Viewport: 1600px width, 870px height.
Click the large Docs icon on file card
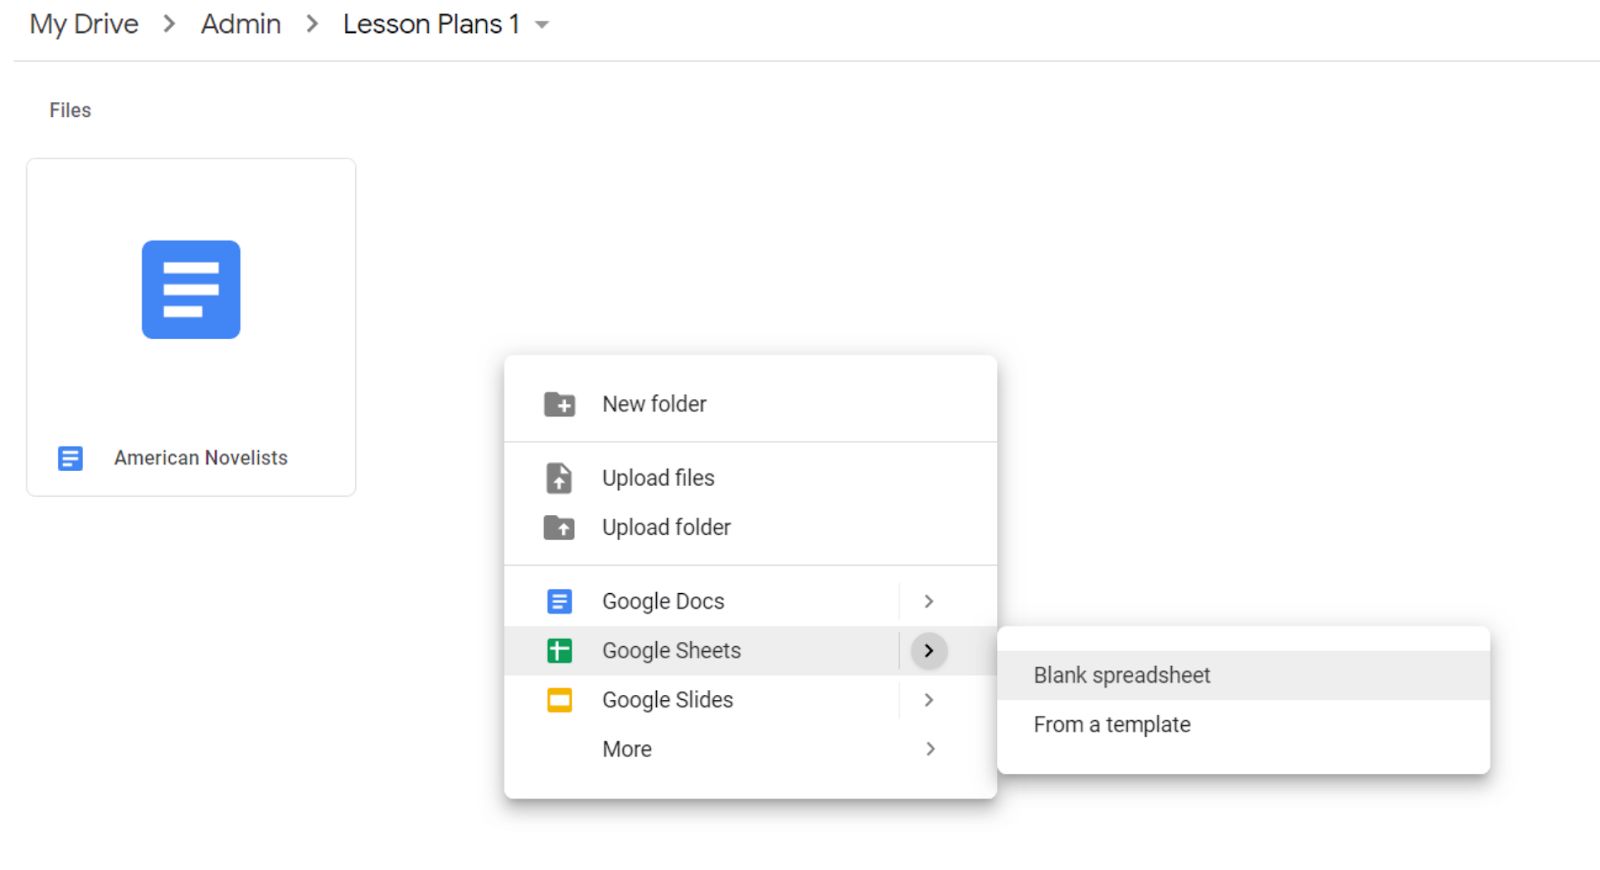point(191,289)
